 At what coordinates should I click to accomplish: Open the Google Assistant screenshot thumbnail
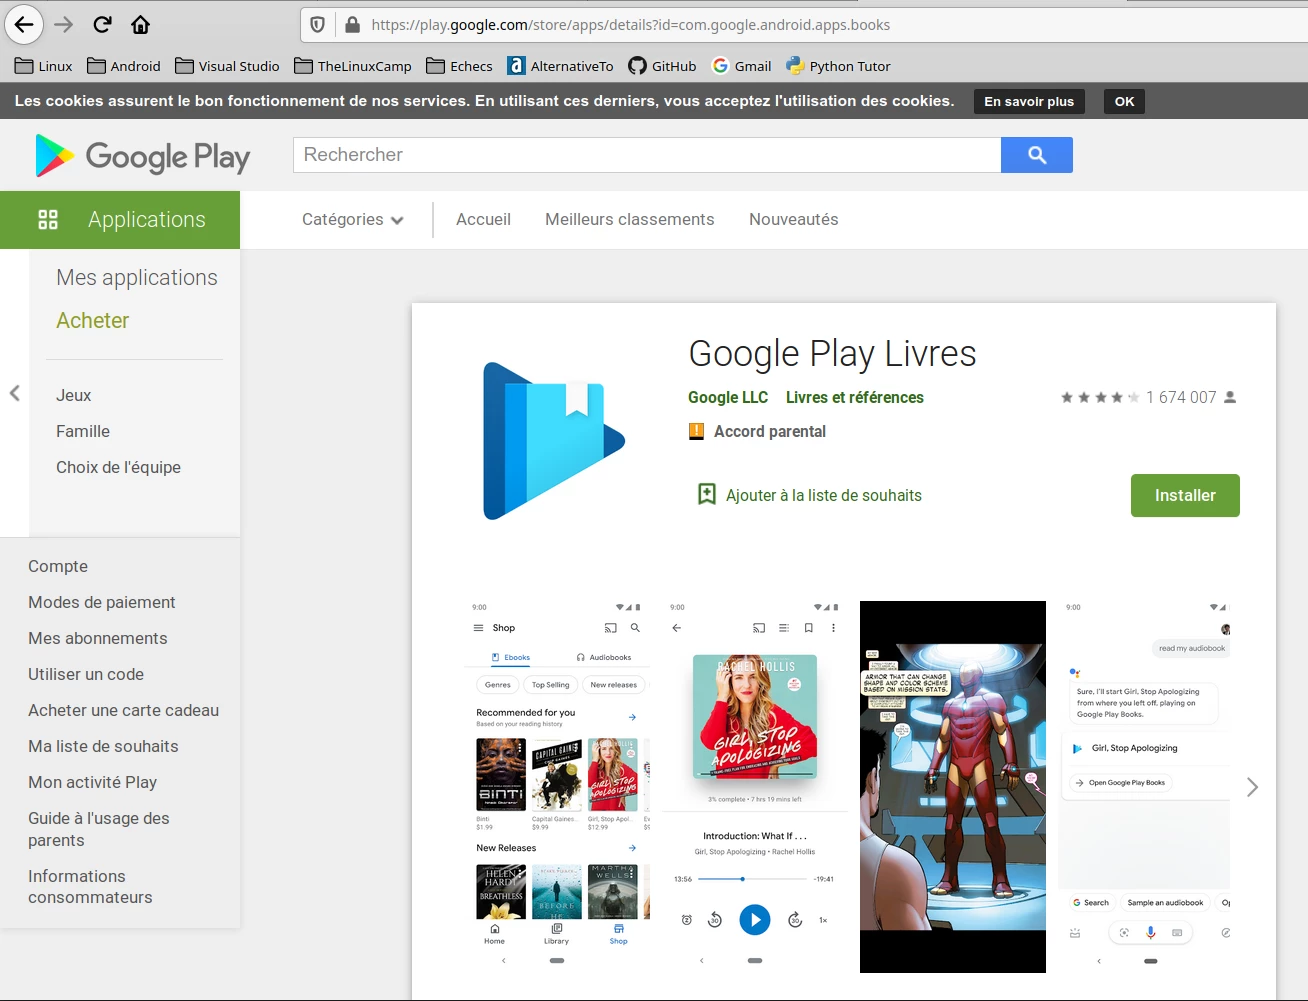point(1146,787)
